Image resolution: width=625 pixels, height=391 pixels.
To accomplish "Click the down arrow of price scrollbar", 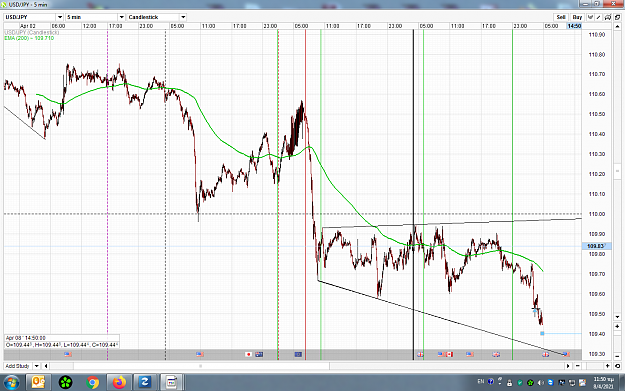I will pyautogui.click(x=617, y=317).
